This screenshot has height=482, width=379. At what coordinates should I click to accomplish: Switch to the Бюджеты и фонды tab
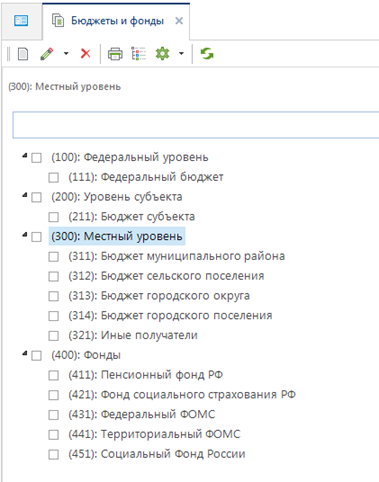coord(117,21)
